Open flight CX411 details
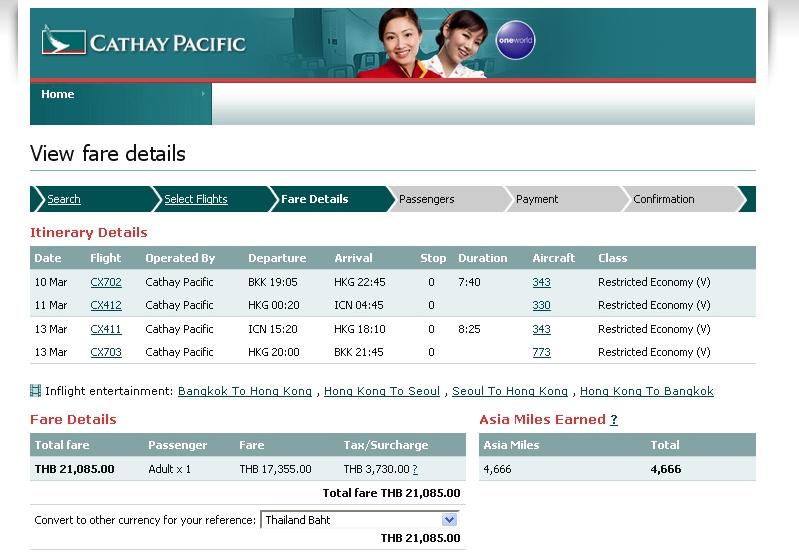The width and height of the screenshot is (799, 556). click(x=106, y=329)
